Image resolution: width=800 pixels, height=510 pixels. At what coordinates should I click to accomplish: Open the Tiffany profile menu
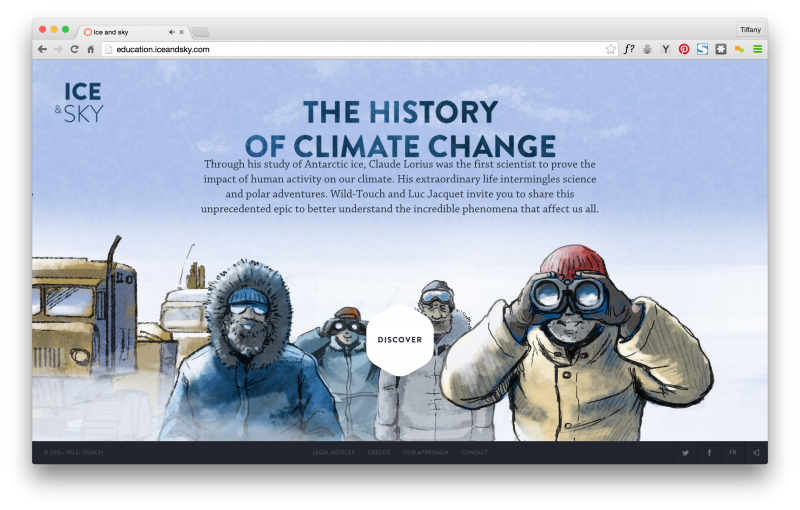pyautogui.click(x=750, y=30)
